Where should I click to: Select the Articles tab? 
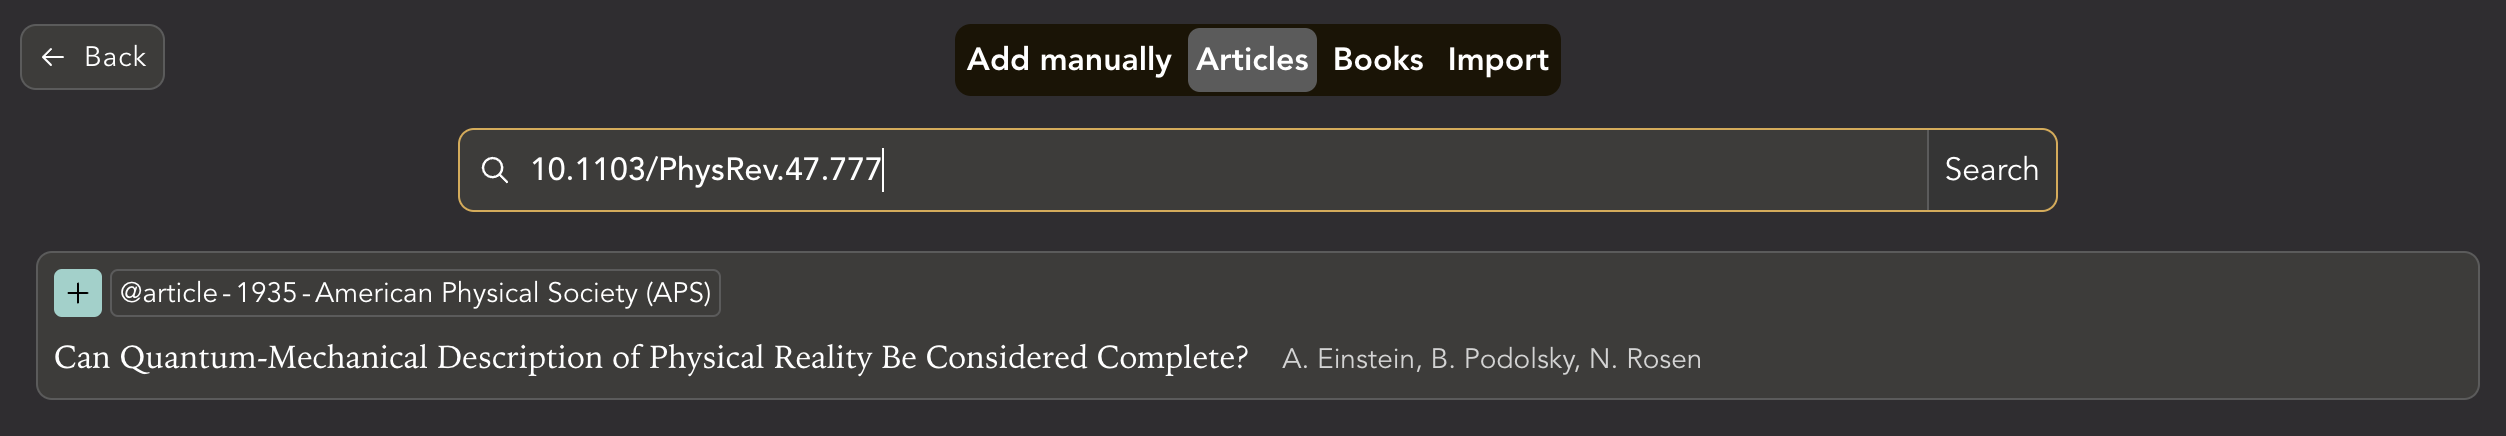click(1252, 60)
